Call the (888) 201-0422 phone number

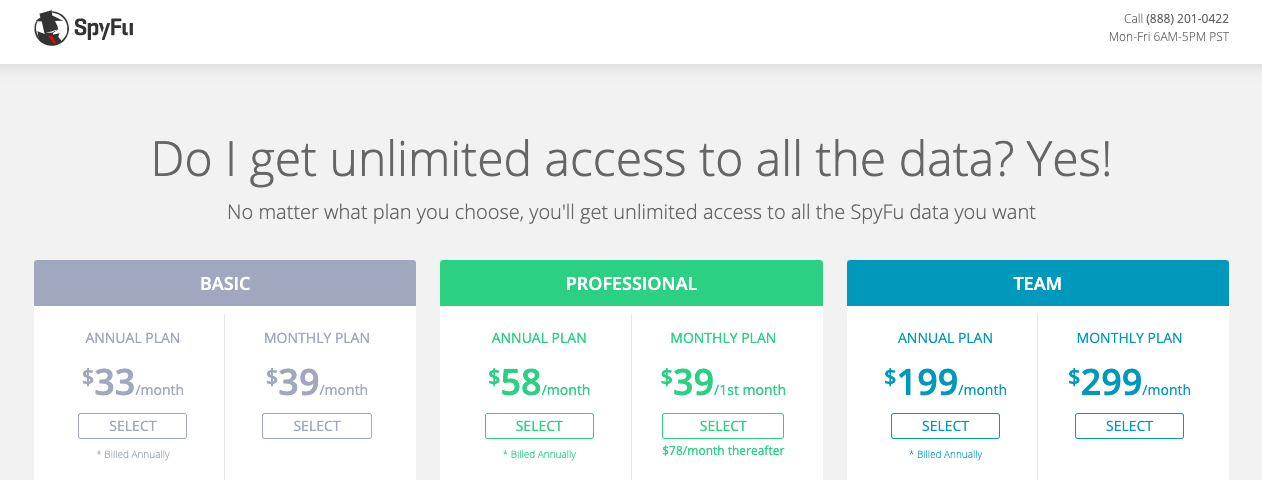pos(1187,19)
